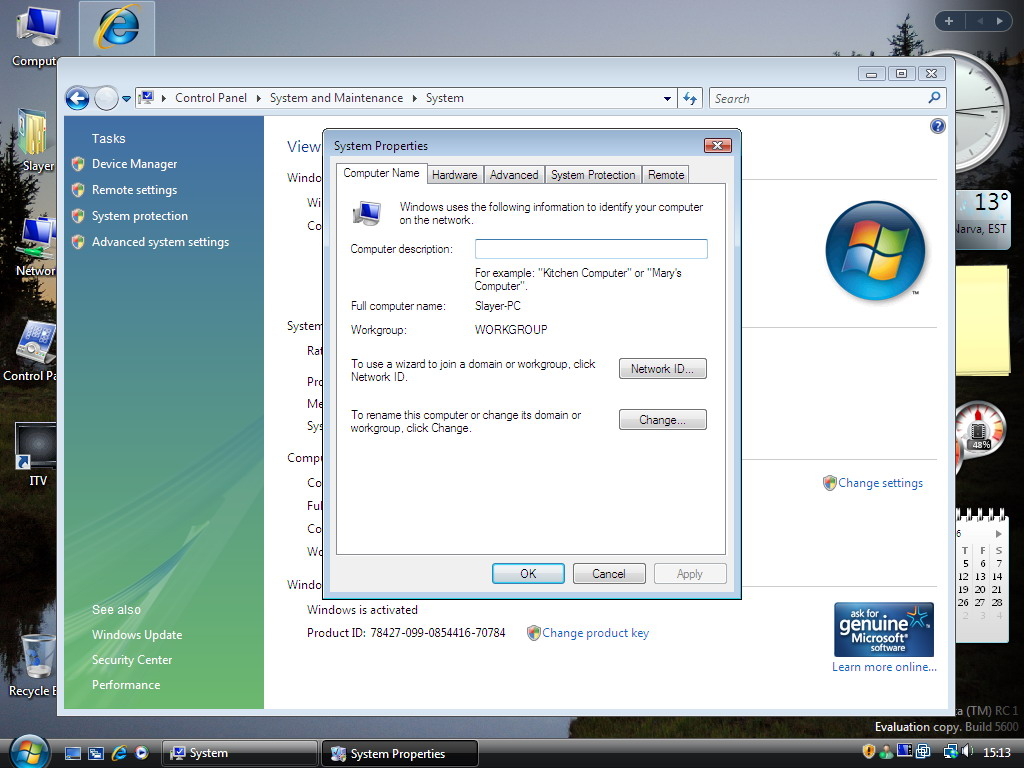Switch to the System Protection tab

(593, 175)
